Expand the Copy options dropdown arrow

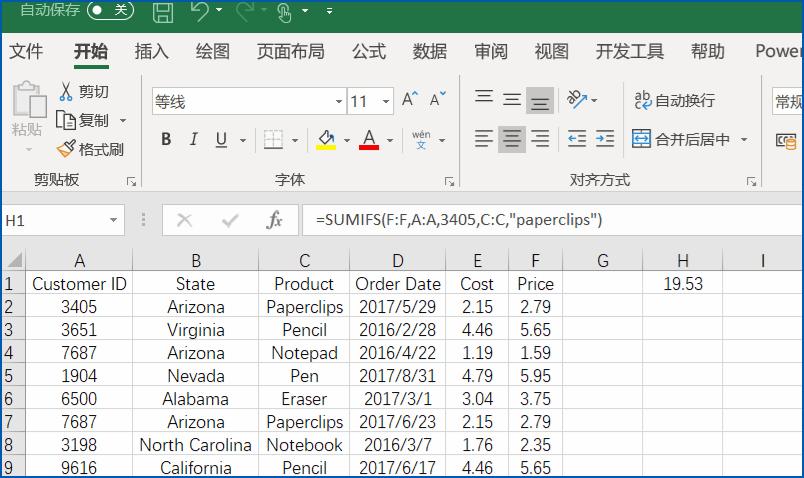123,121
